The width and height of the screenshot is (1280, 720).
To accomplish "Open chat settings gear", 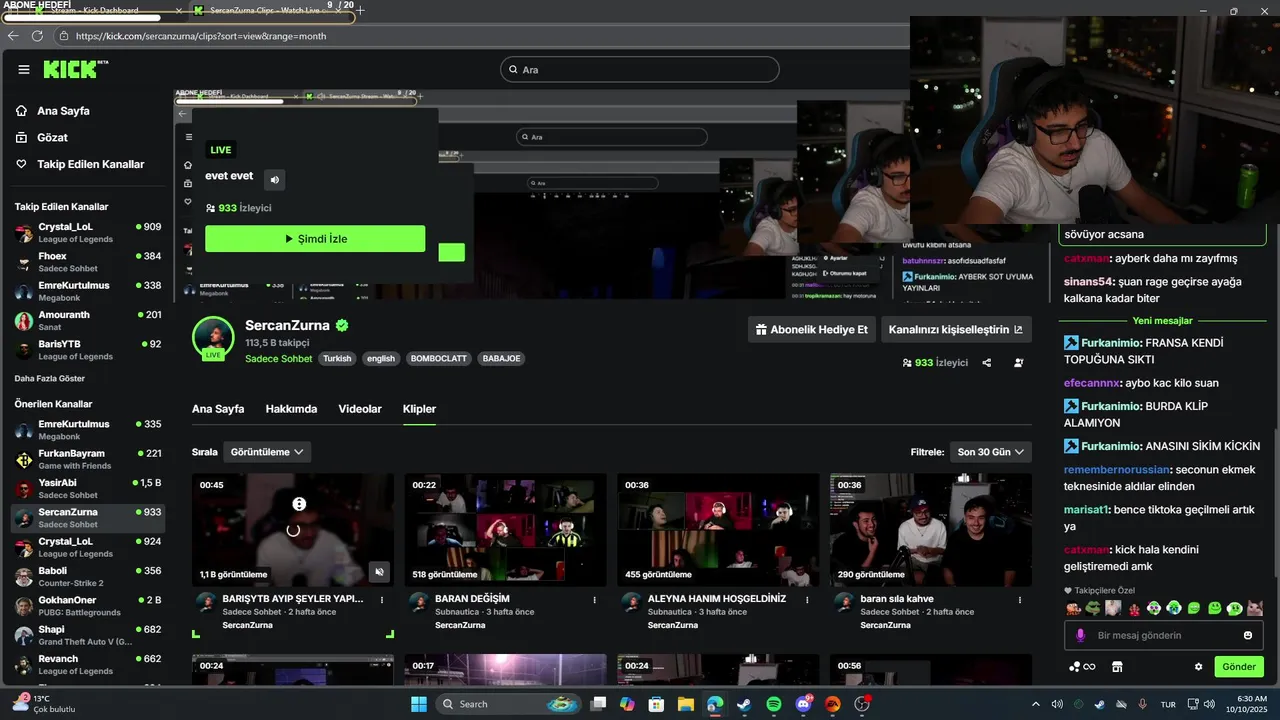I will pos(1198,667).
